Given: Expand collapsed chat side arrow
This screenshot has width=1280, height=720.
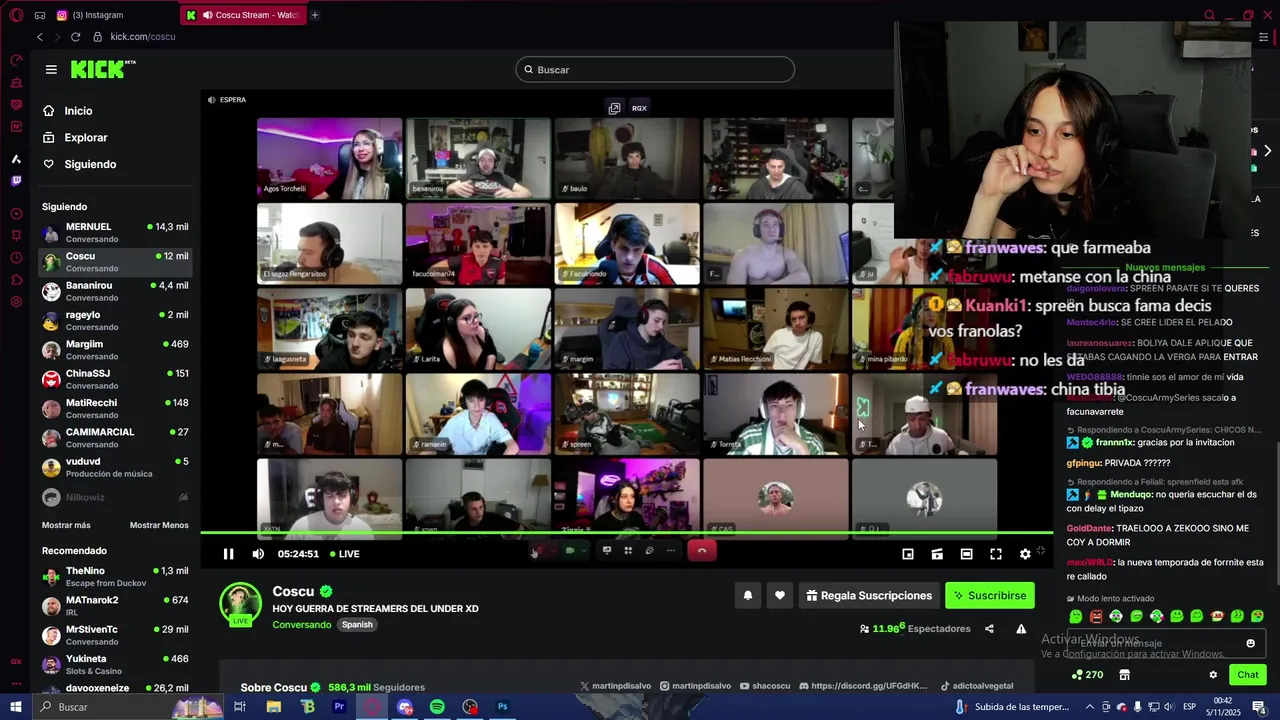Looking at the screenshot, I should (1267, 151).
